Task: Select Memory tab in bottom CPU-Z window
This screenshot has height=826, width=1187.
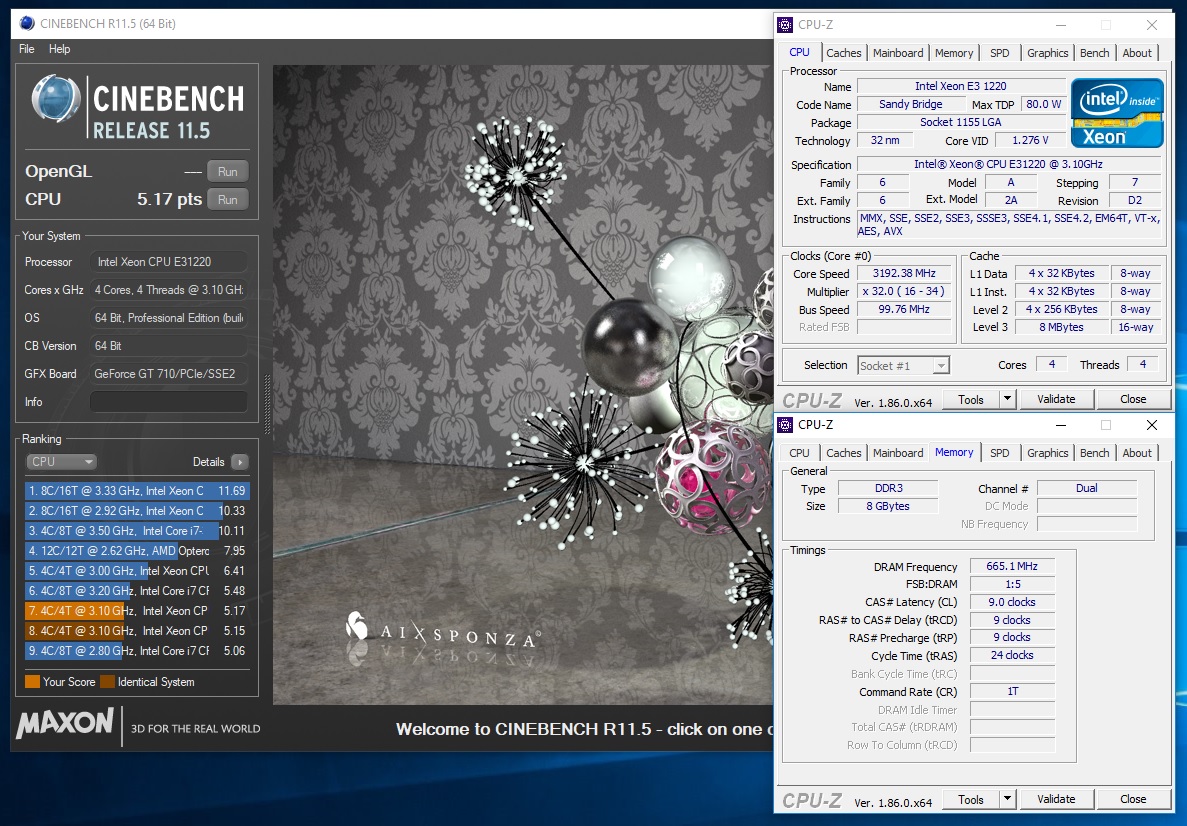Action: coord(954,452)
